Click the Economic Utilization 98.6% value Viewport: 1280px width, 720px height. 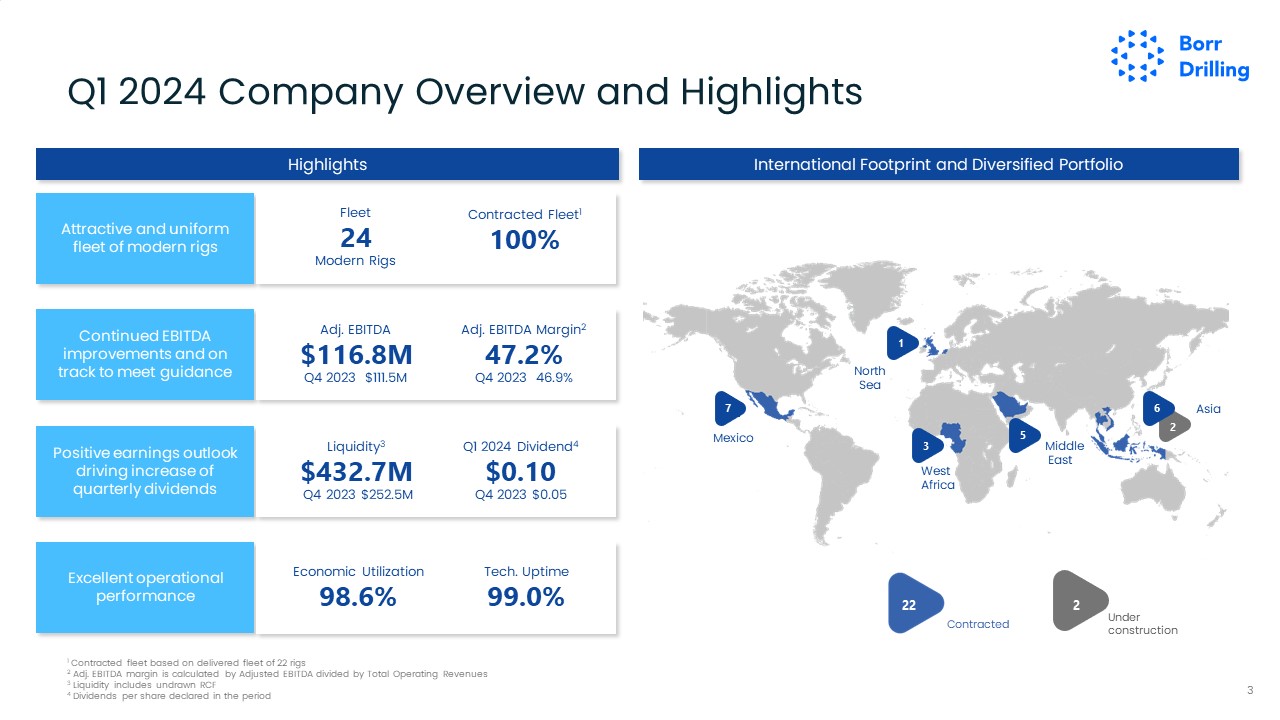(x=357, y=597)
